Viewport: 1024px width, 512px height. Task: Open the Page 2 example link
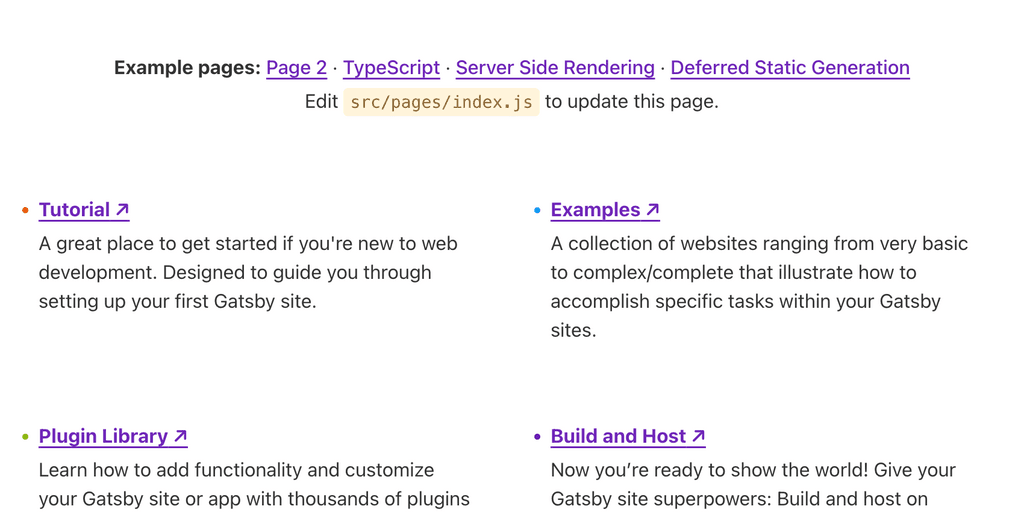[296, 68]
